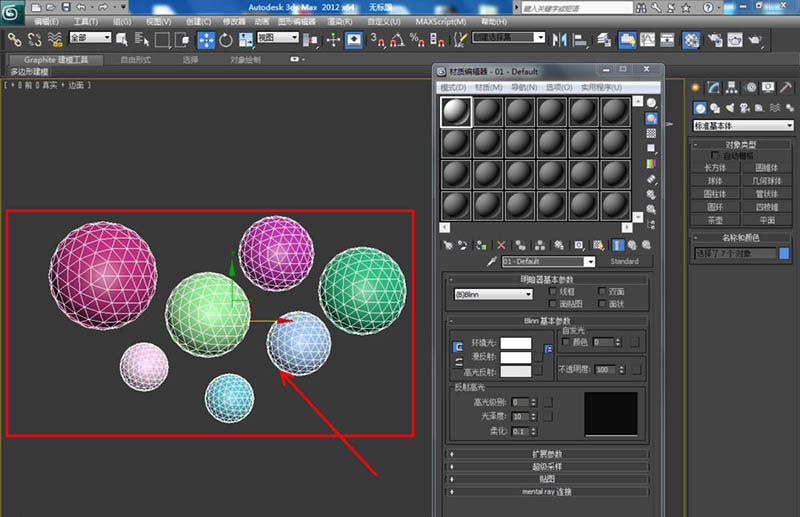Click the Unlink Selection tool icon

pos(34,40)
